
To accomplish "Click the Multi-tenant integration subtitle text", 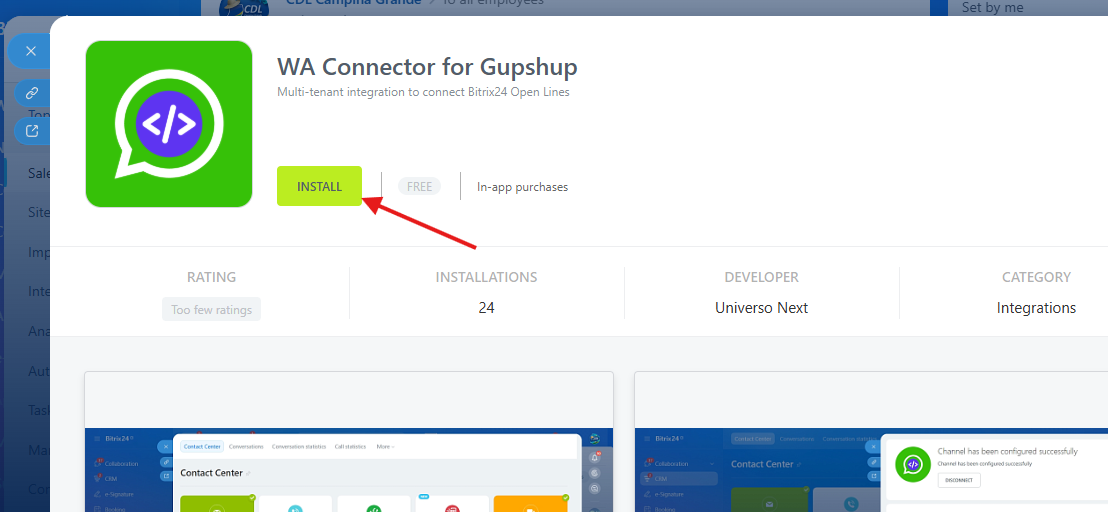I will (x=423, y=93).
